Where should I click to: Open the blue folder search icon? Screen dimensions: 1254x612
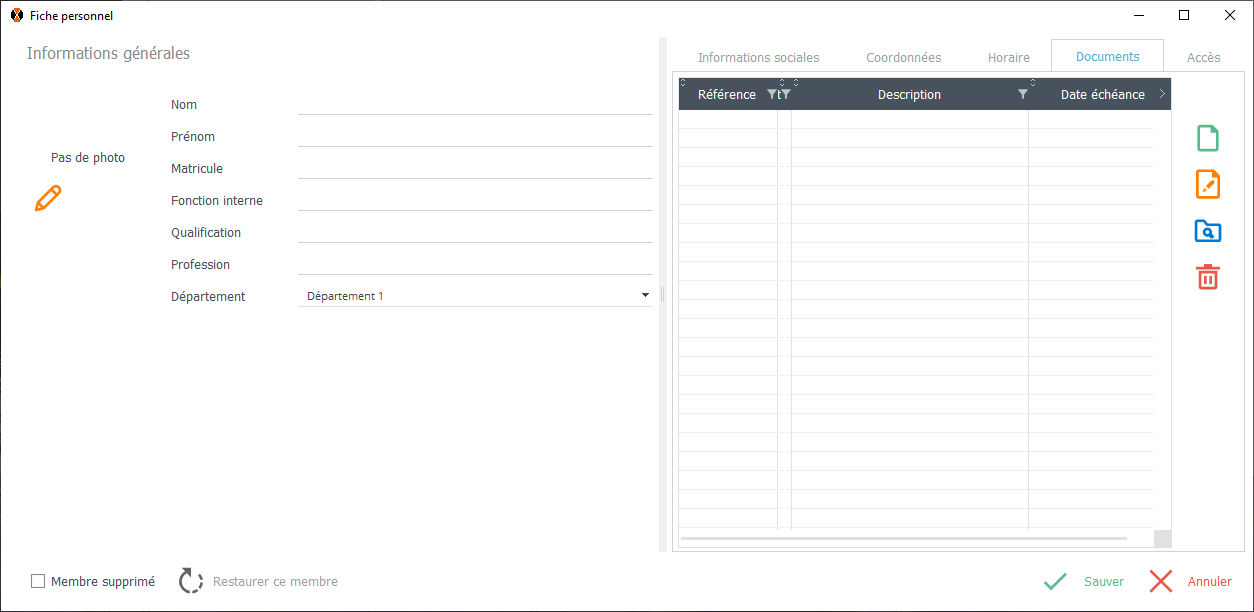point(1208,231)
